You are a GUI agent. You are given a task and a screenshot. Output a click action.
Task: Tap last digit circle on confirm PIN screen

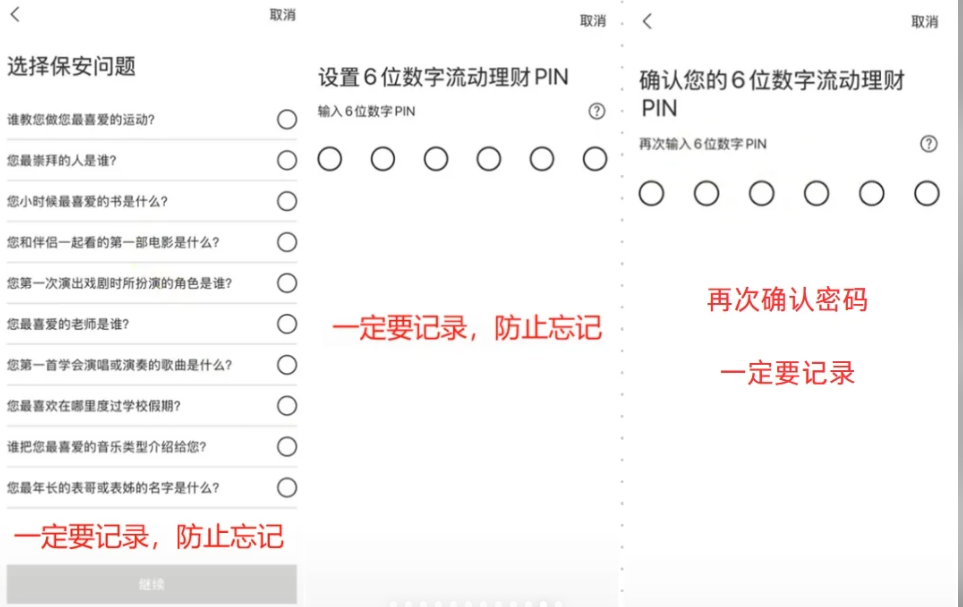pos(926,194)
